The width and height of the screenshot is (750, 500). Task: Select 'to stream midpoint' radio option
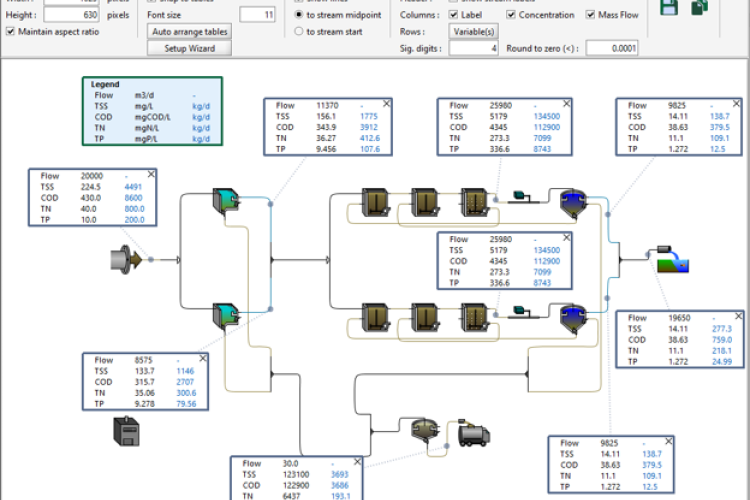[299, 15]
